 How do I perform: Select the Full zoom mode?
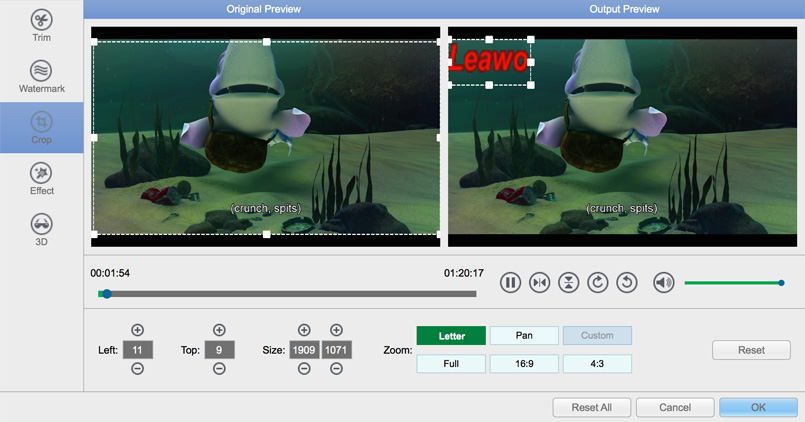pos(451,363)
